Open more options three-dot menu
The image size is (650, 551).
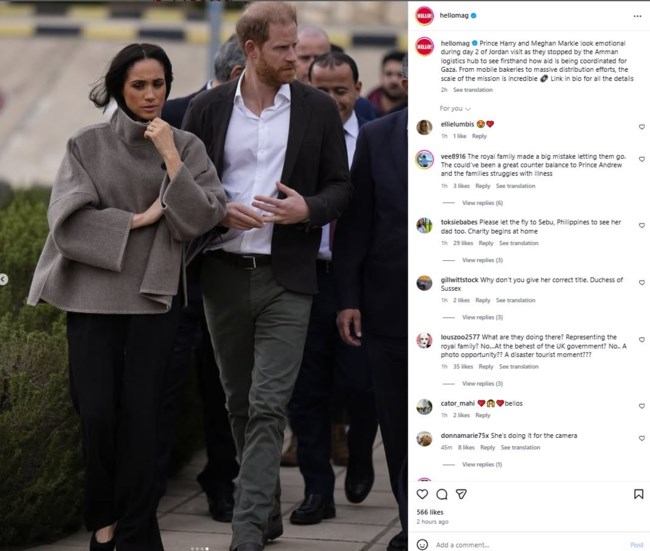point(638,16)
